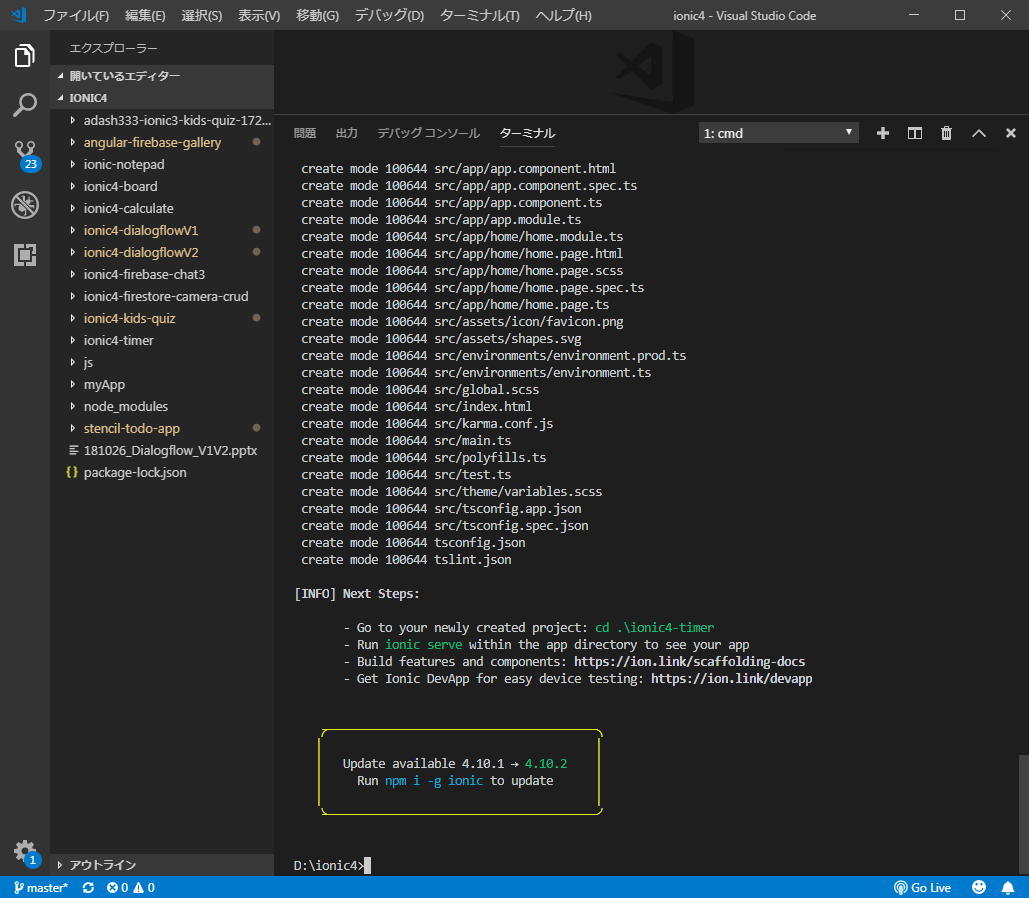Close the terminal panel

[1011, 133]
